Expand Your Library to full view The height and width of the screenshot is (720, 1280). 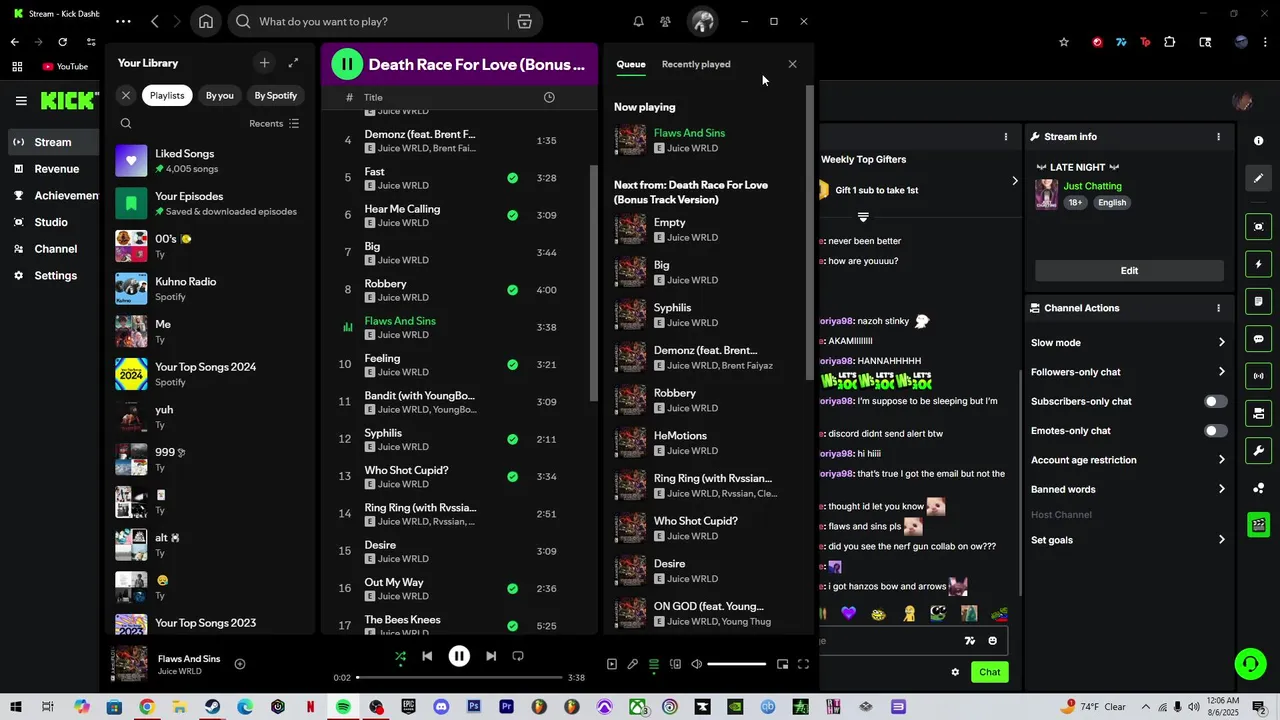click(x=293, y=63)
